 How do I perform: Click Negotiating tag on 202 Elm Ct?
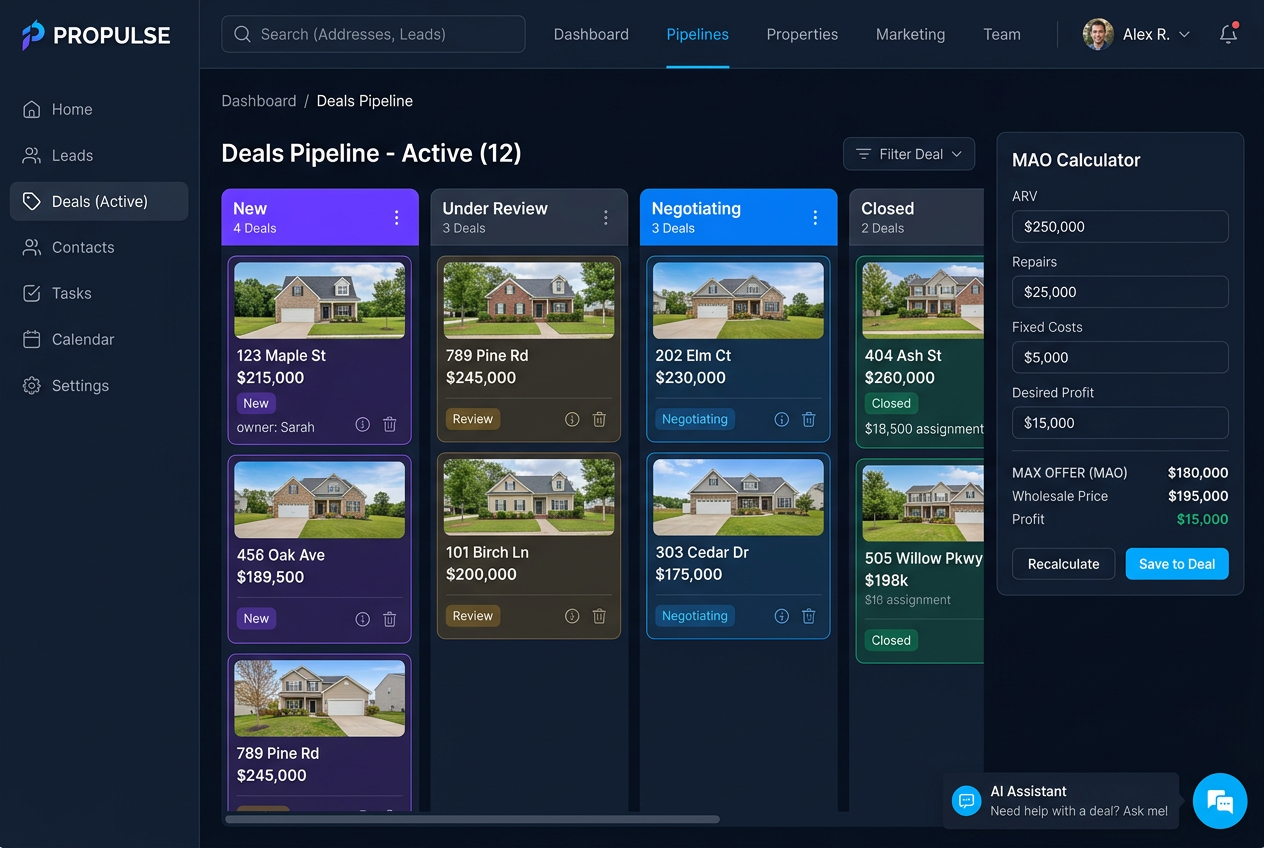[x=695, y=419]
